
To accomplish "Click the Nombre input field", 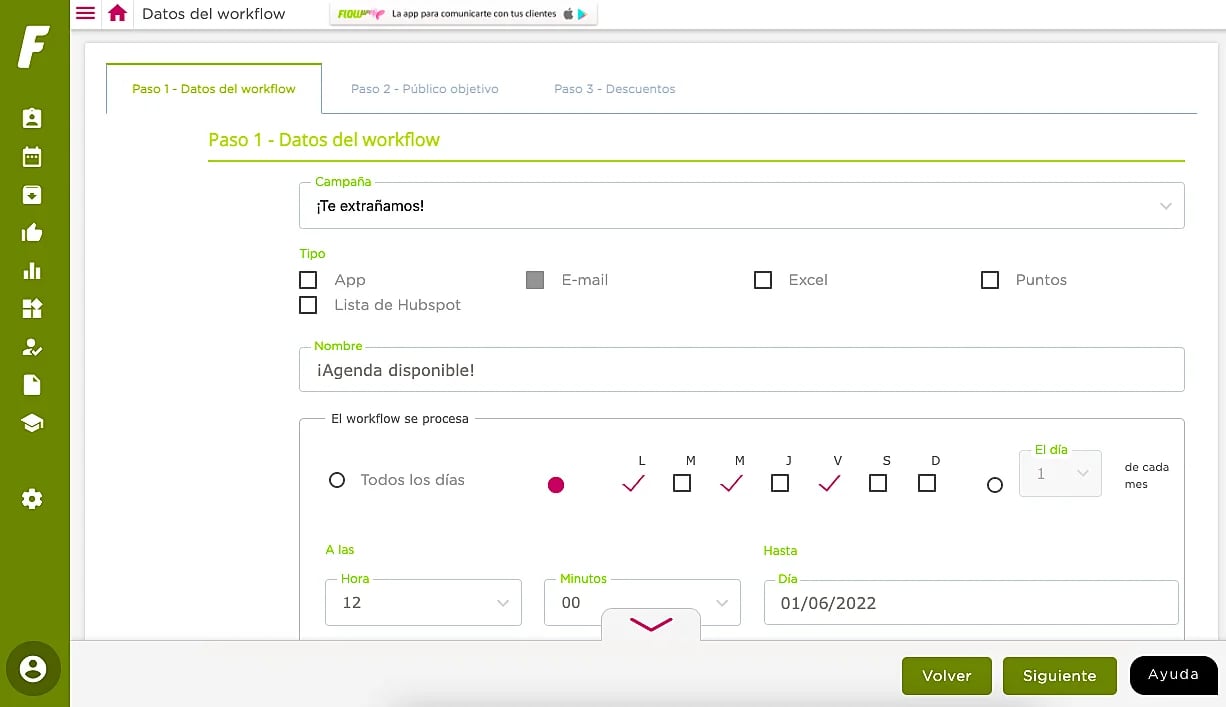I will [742, 370].
